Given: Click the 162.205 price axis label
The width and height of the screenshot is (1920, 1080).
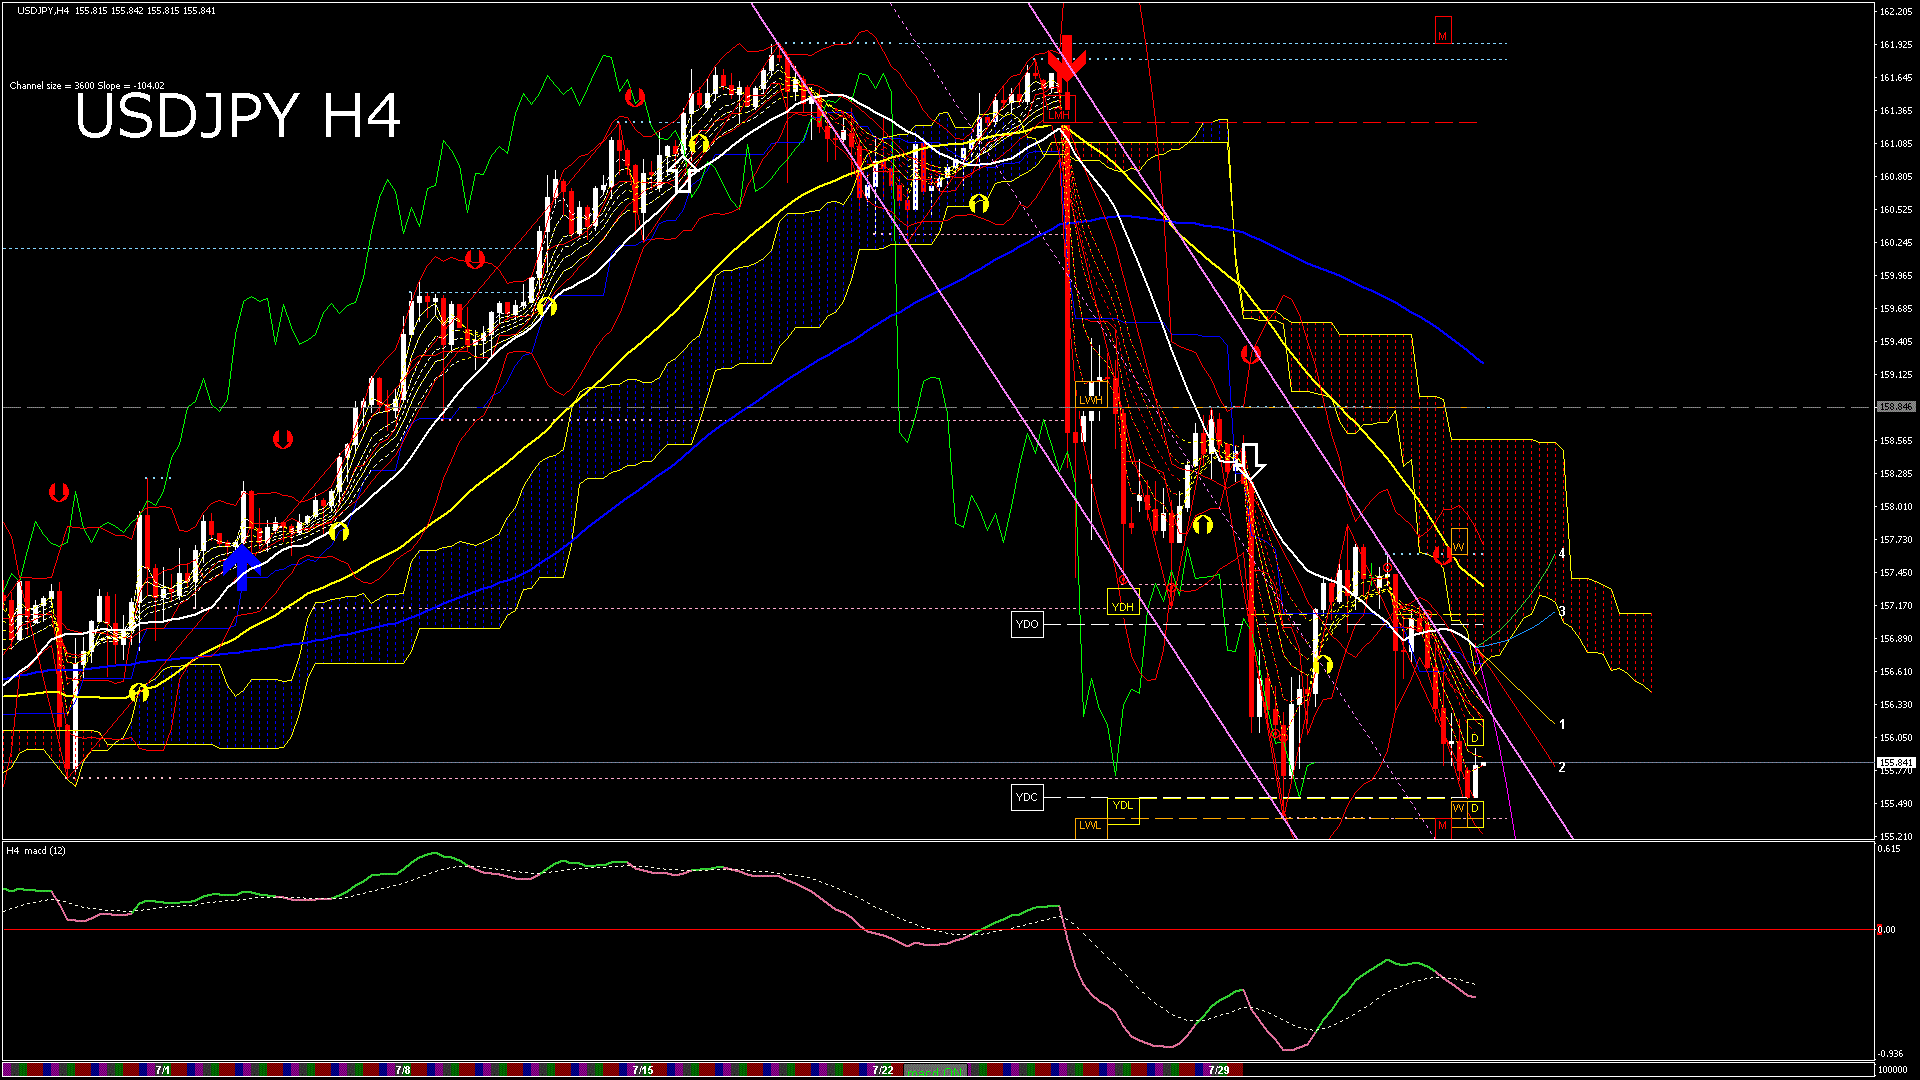Looking at the screenshot, I should (x=1896, y=12).
